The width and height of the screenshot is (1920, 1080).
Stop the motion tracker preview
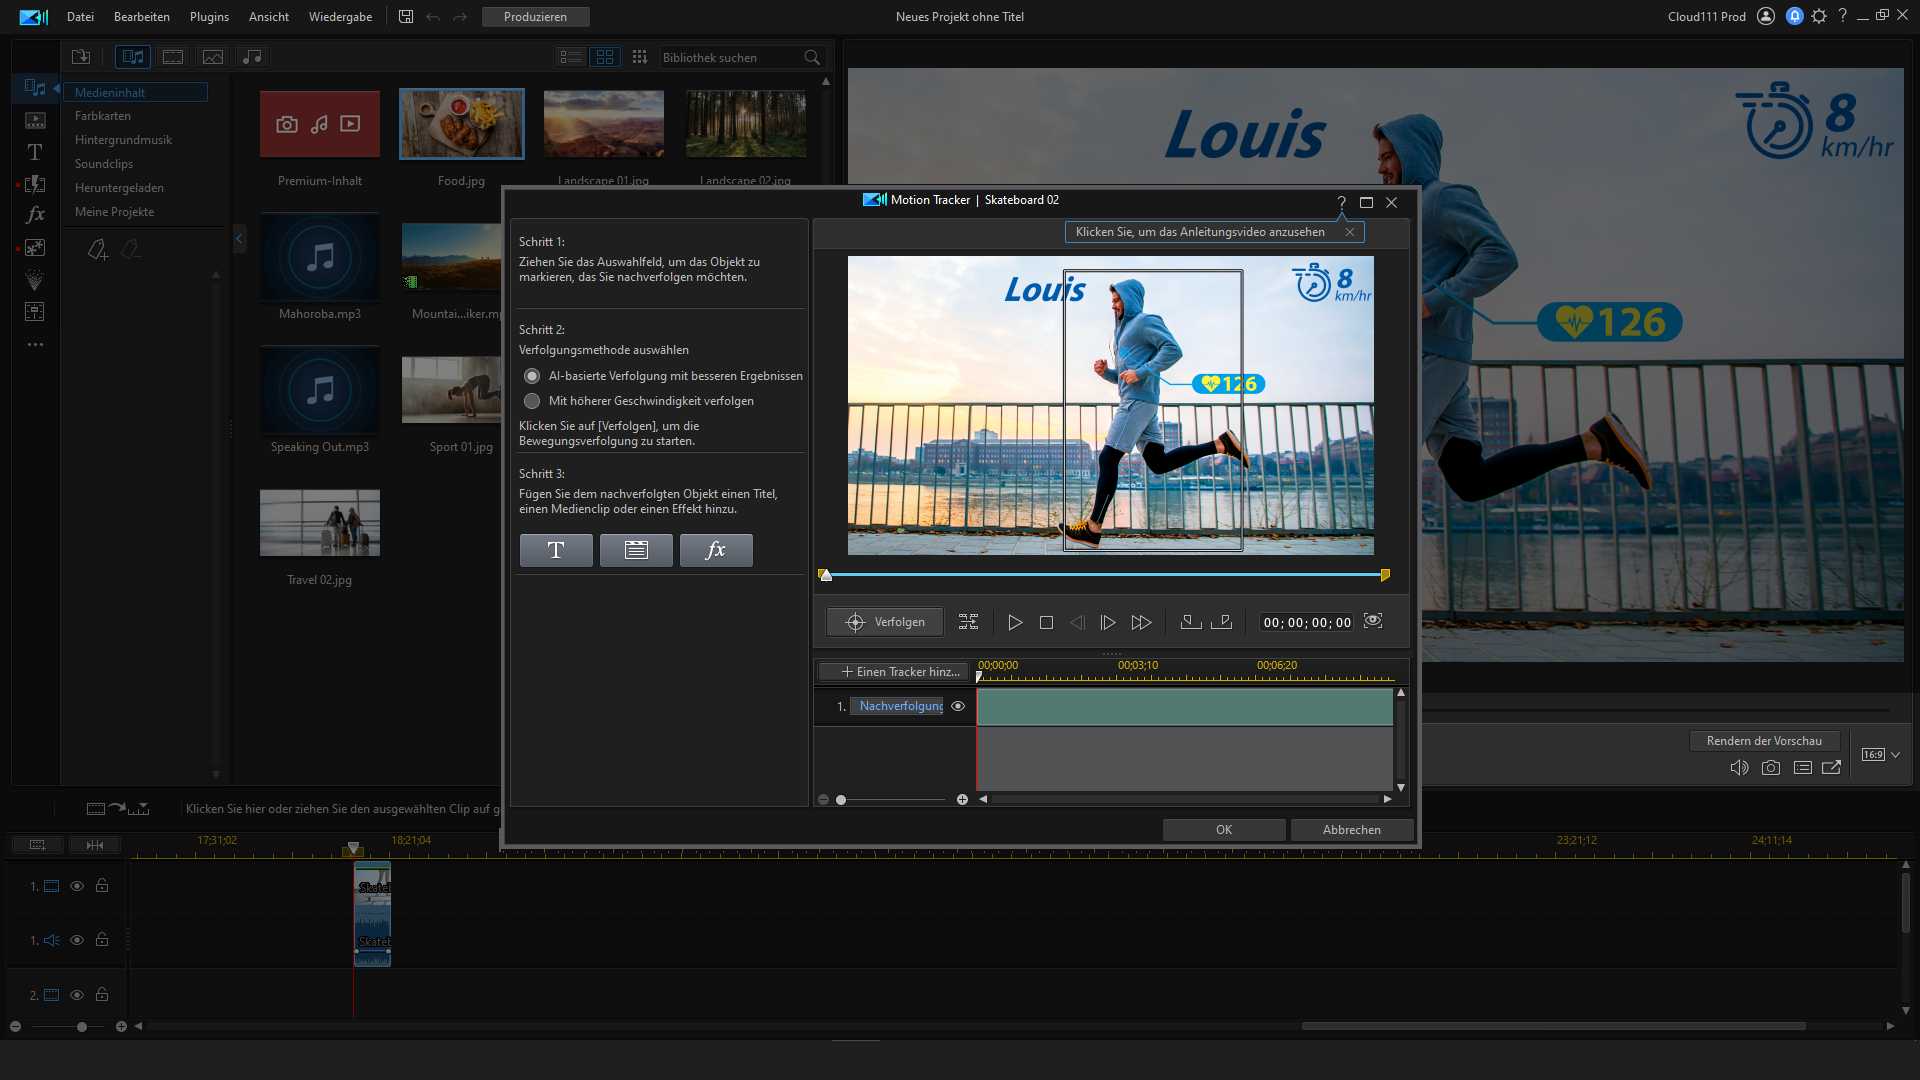[1046, 622]
